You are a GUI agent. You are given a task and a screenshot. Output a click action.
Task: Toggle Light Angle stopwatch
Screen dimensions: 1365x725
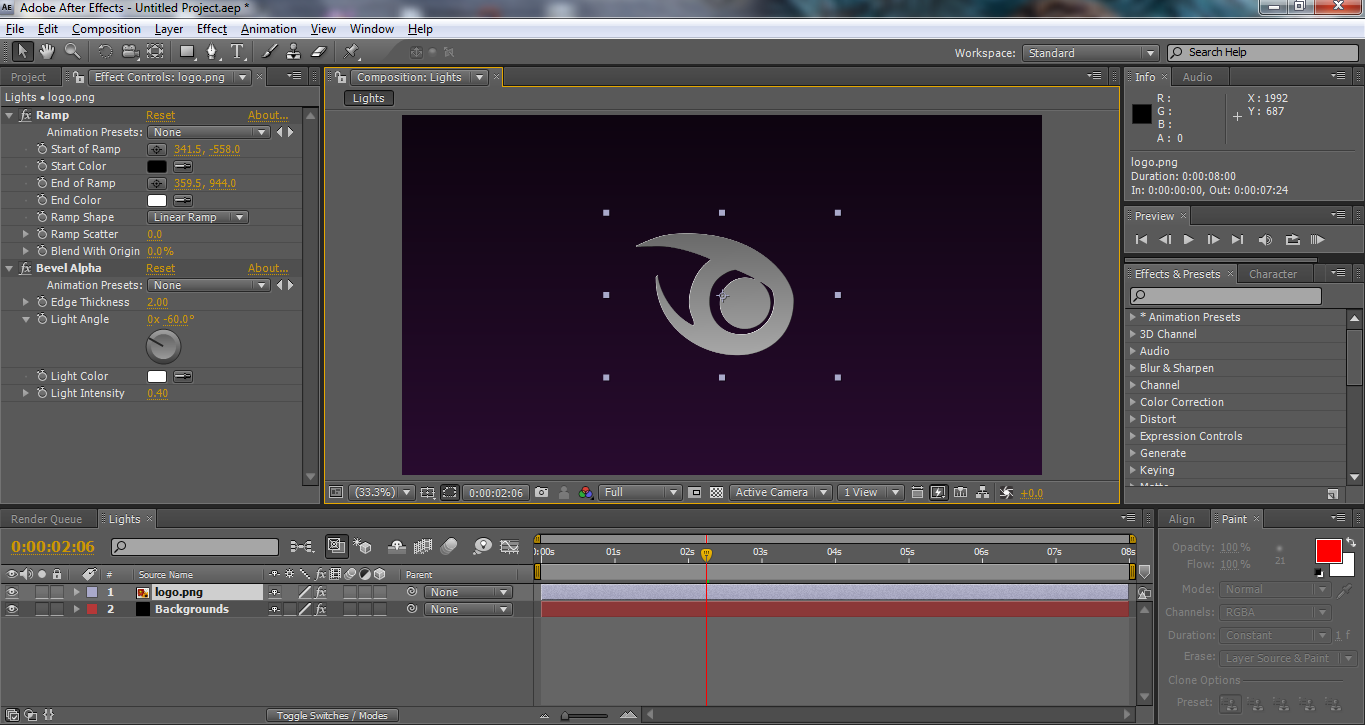42,319
